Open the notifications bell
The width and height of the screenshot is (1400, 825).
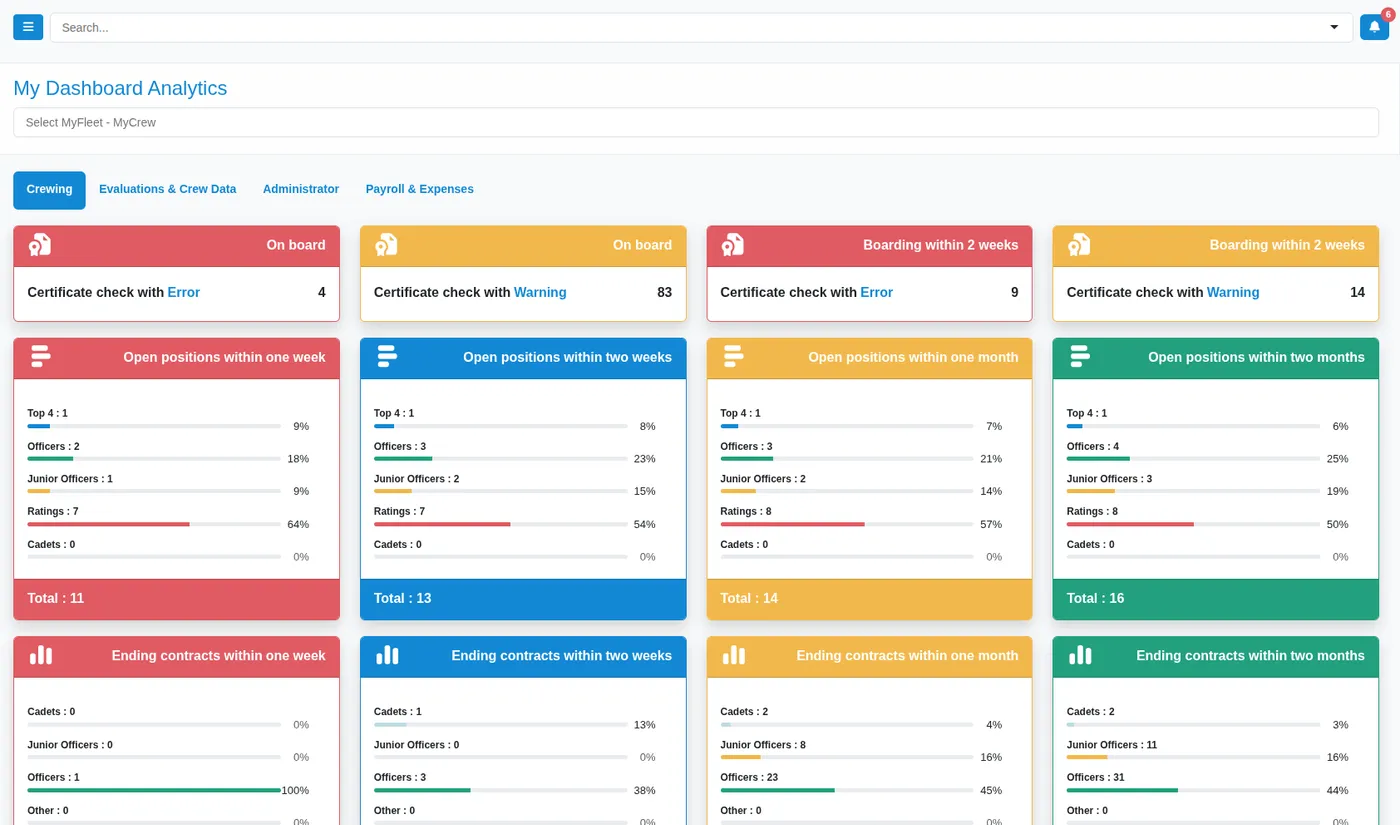[1374, 27]
